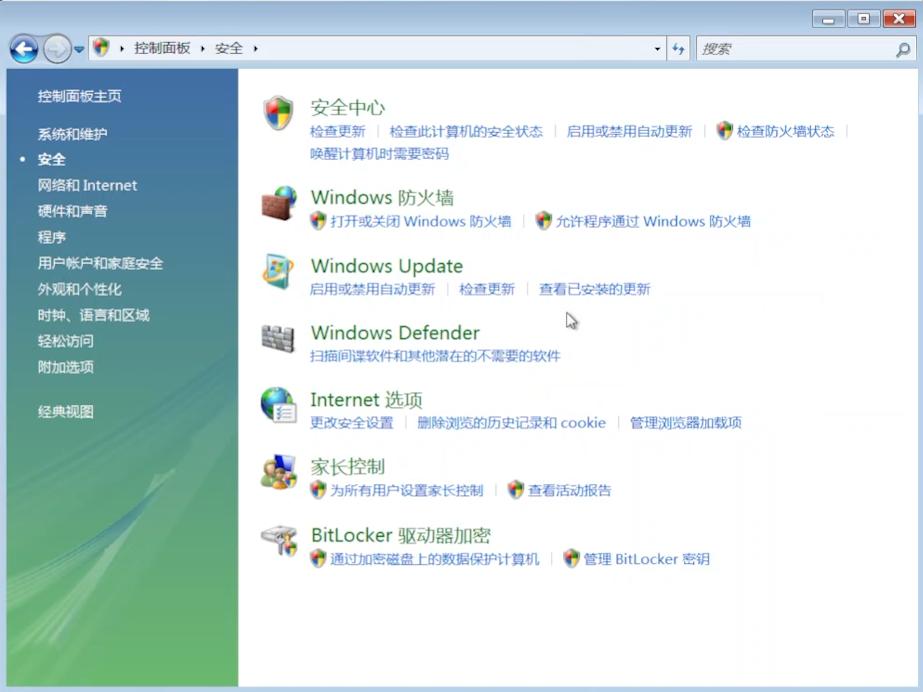Click the Windows Update icon
Screen dimensions: 923x692
tap(278, 271)
